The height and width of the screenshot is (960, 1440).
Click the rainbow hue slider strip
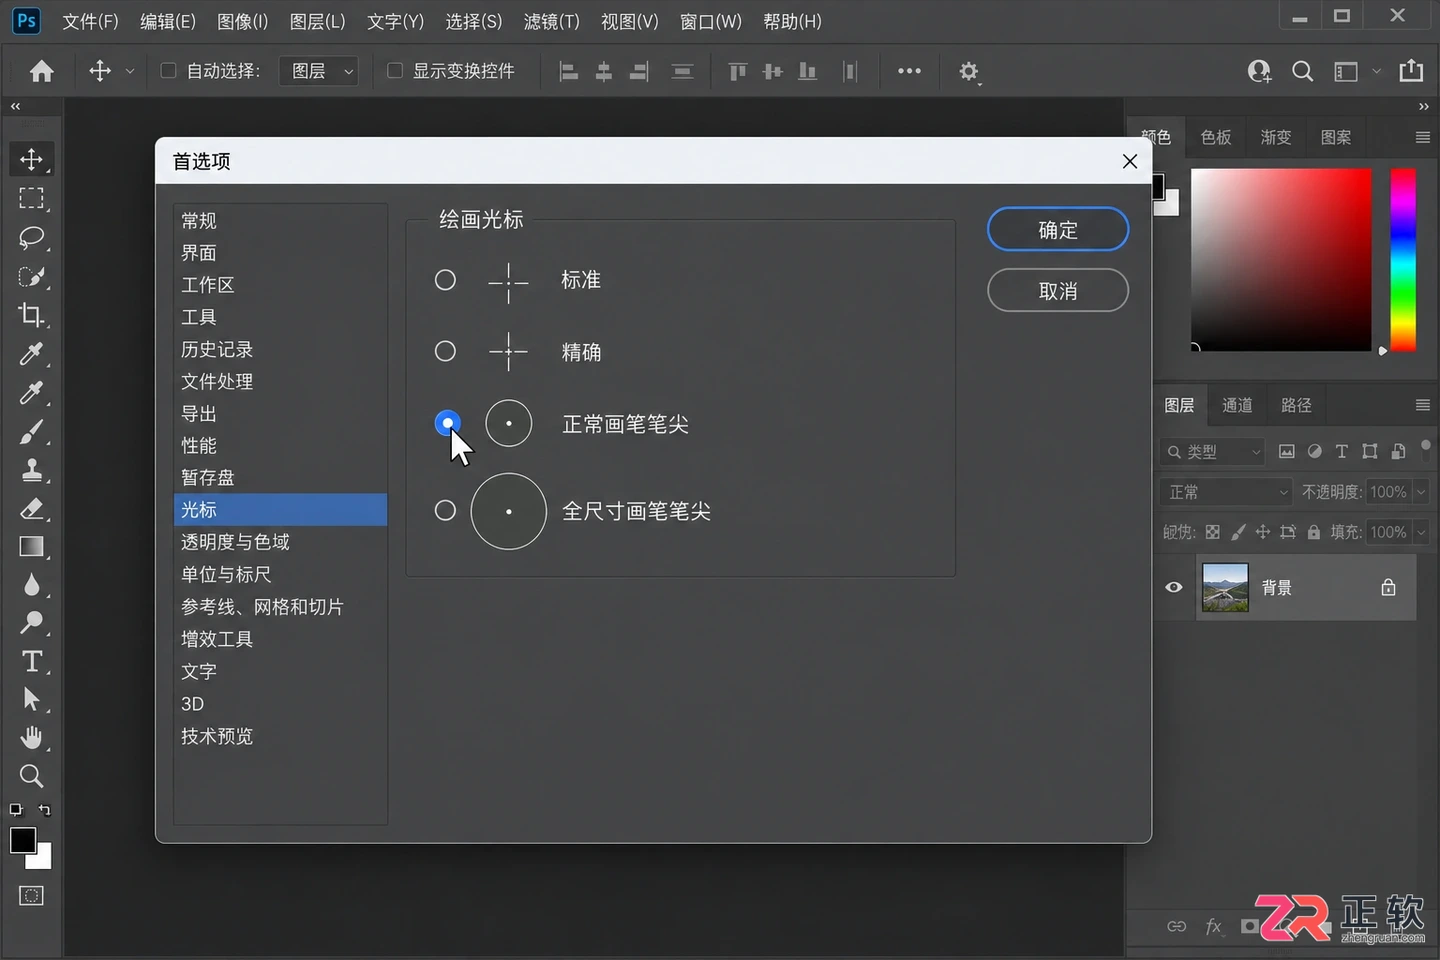click(1403, 260)
